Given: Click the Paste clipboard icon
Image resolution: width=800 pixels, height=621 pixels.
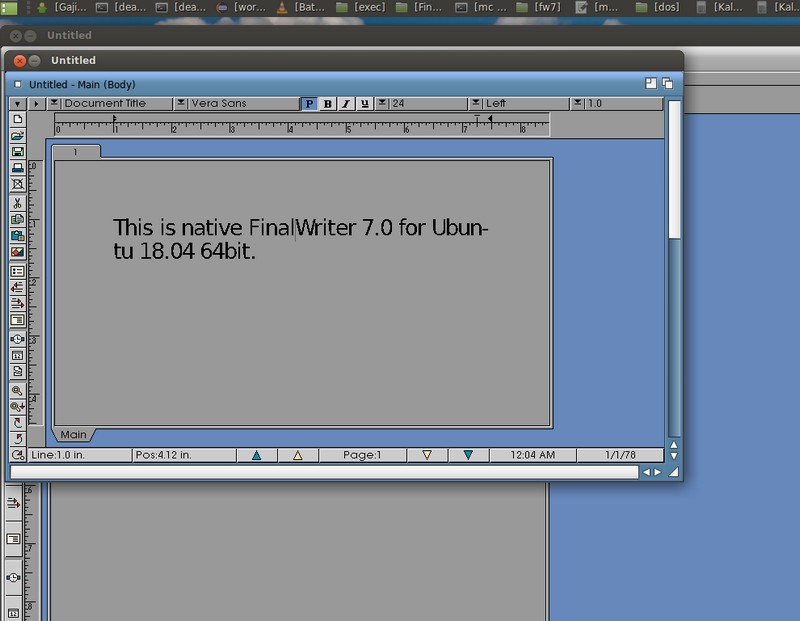Looking at the screenshot, I should pyautogui.click(x=17, y=236).
